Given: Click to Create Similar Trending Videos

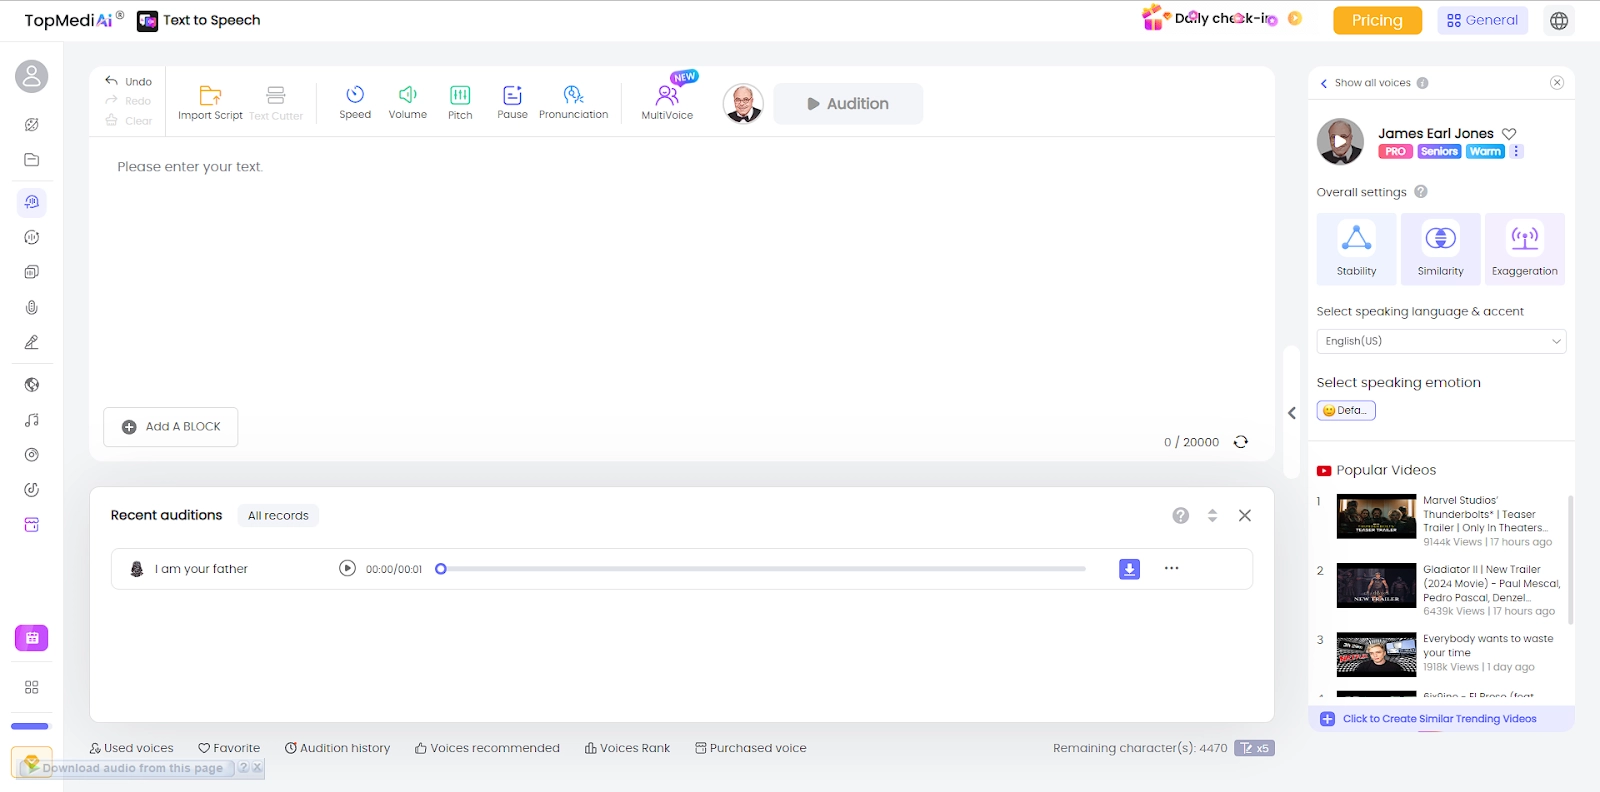Looking at the screenshot, I should coord(1440,719).
